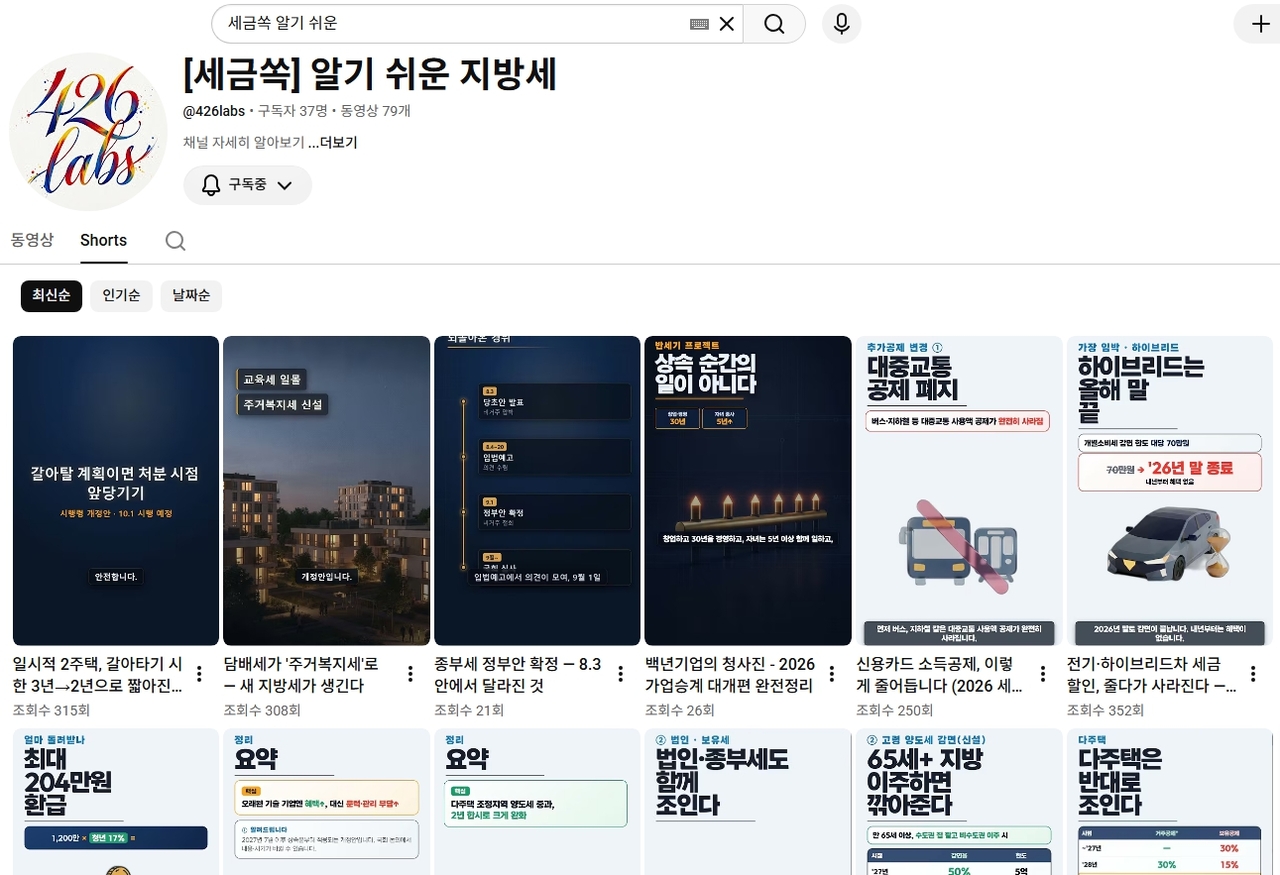This screenshot has height=875, width=1280.
Task: Open the 구독중 subscription dropdown
Action: 247,185
